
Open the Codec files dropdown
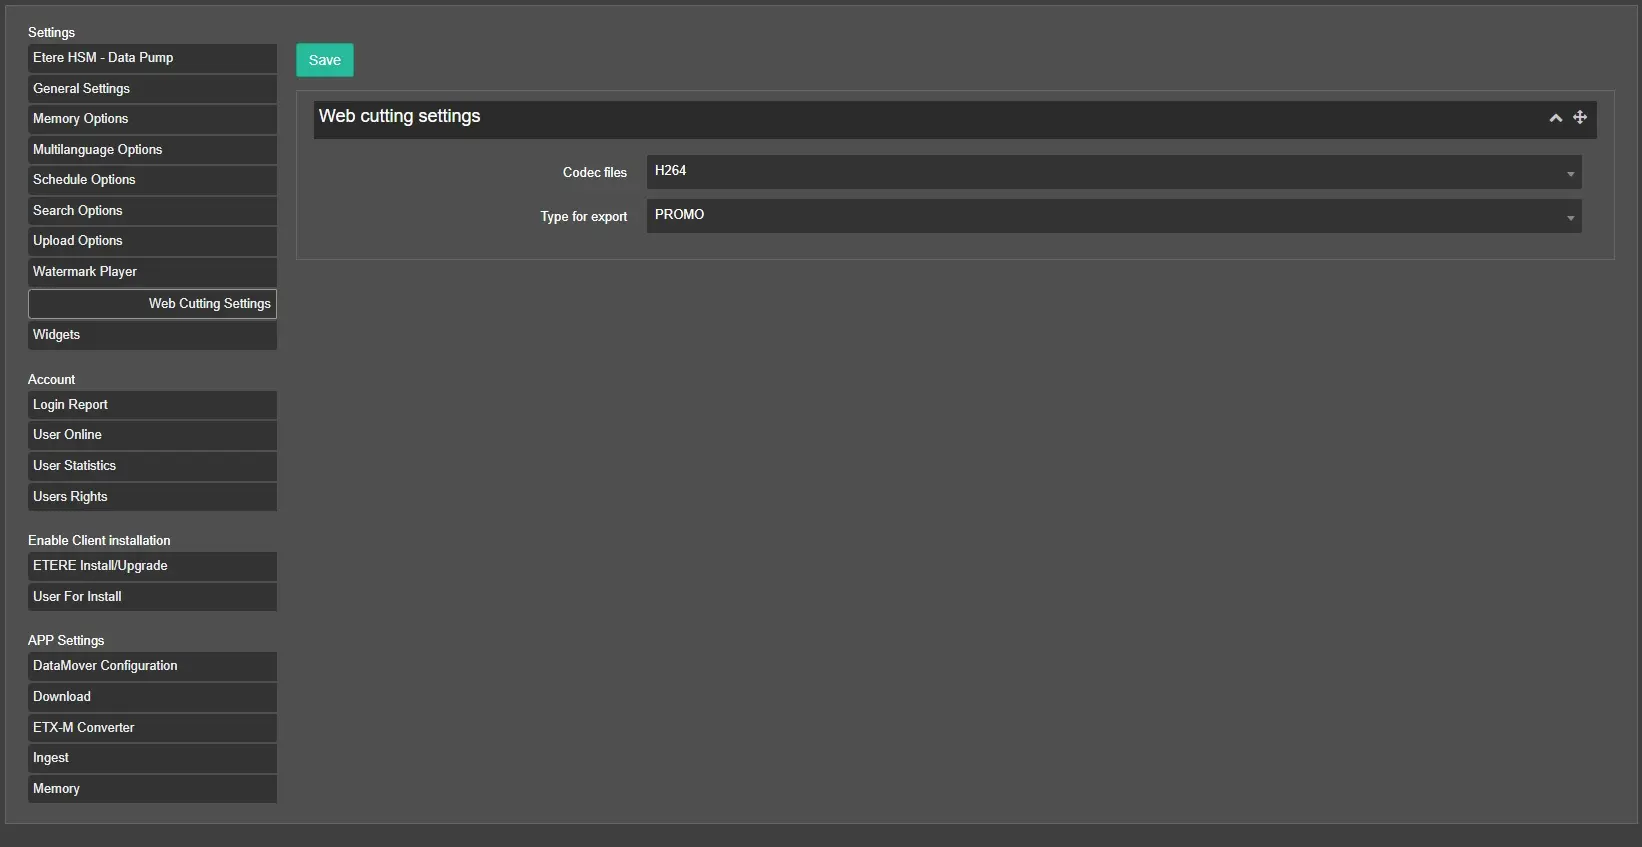point(1113,172)
